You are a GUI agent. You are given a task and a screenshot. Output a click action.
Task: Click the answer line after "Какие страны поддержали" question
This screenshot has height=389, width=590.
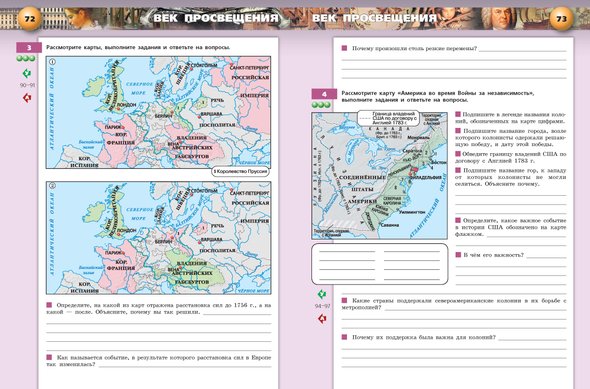click(x=475, y=309)
